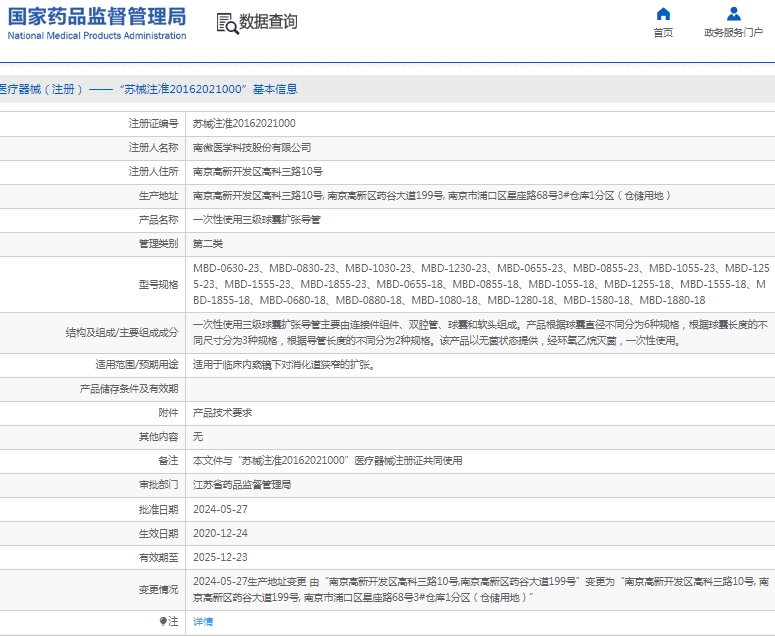Click the 管理类别 label

(158, 244)
